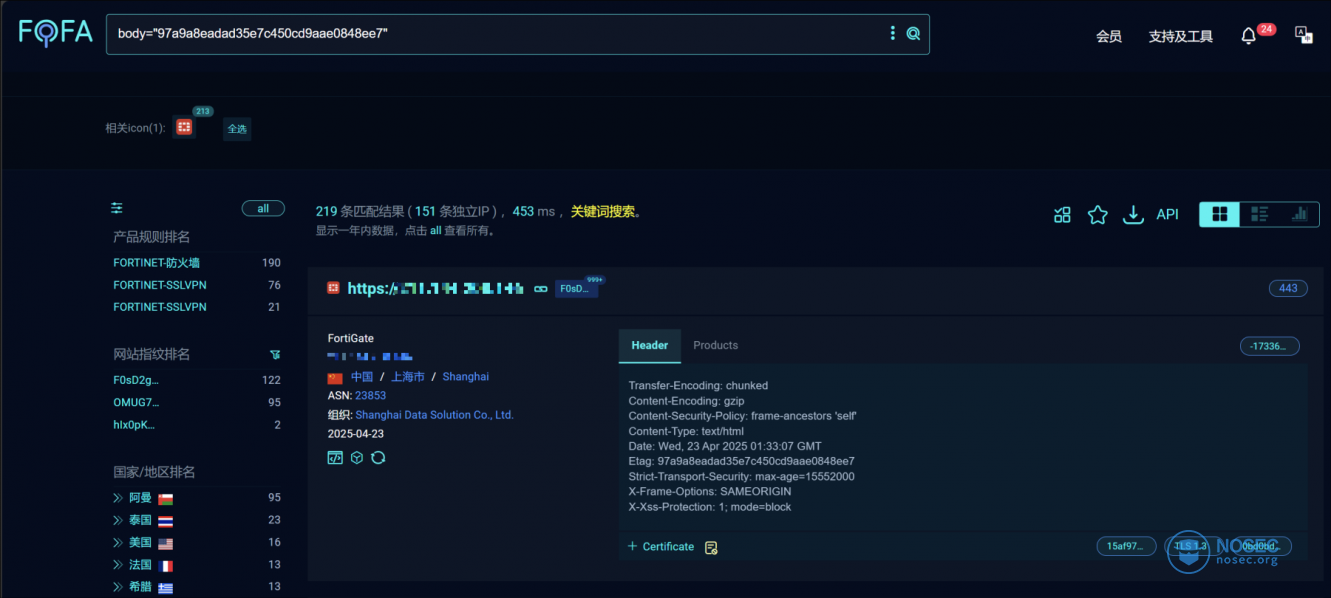The image size is (1331, 598).
Task: Open the notifications bell
Action: tap(1248, 36)
